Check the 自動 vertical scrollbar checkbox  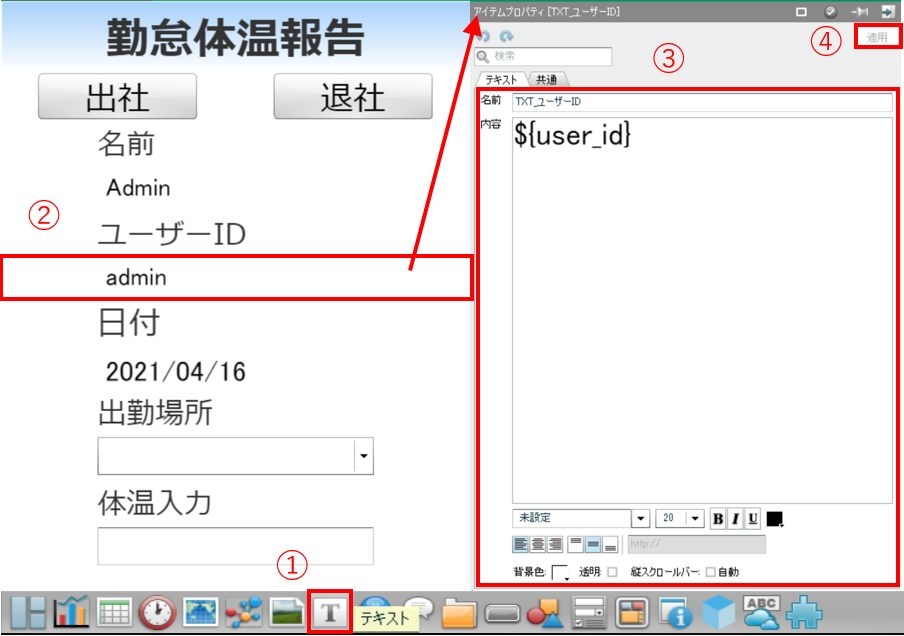[711, 572]
